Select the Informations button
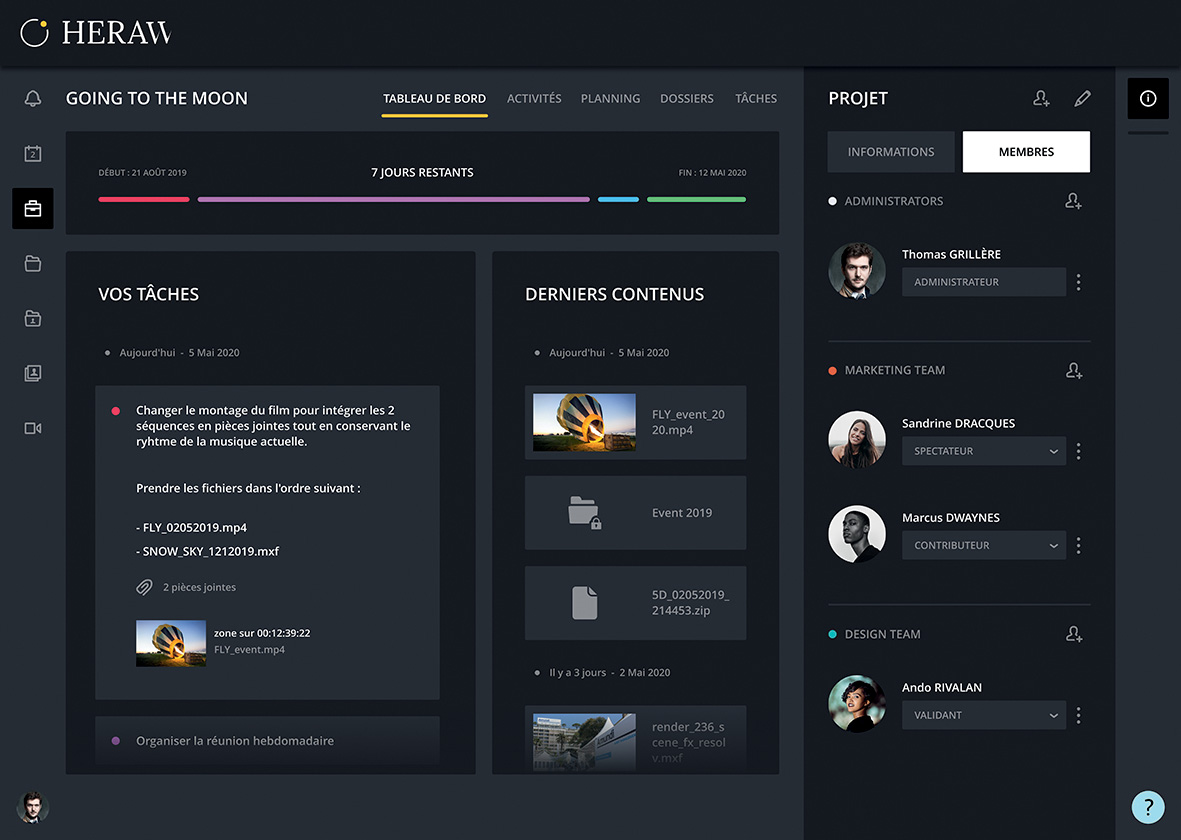This screenshot has width=1181, height=840. 891,152
